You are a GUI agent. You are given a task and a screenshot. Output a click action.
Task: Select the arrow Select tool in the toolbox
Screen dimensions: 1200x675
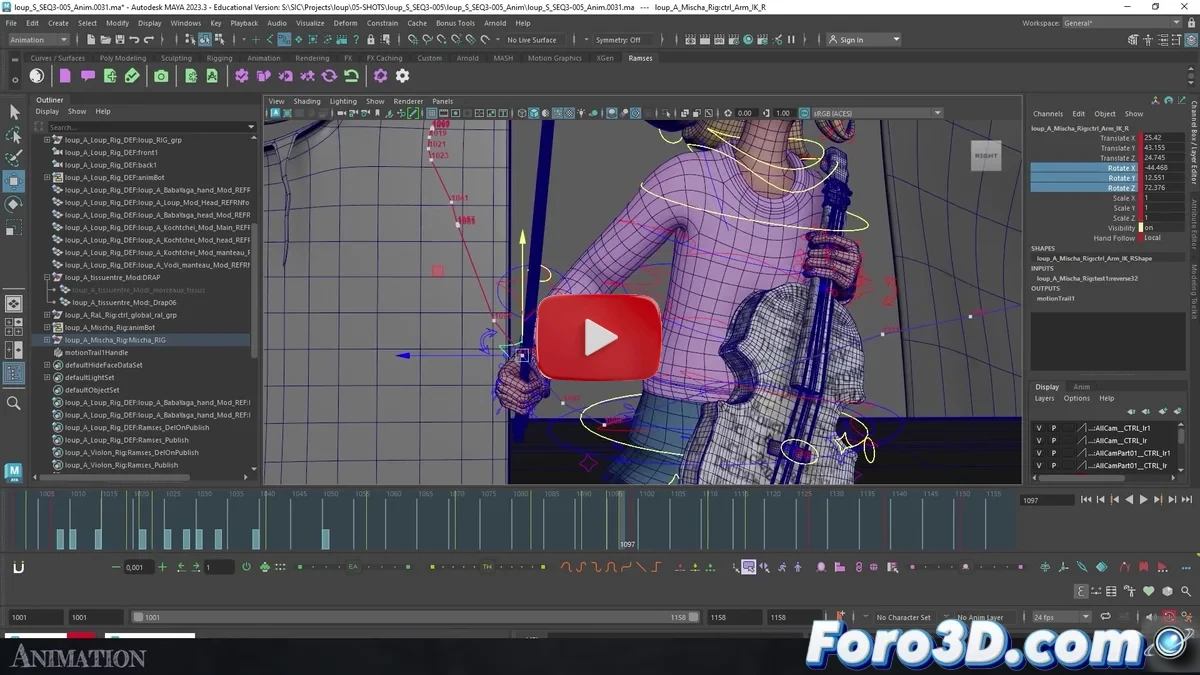[14, 112]
